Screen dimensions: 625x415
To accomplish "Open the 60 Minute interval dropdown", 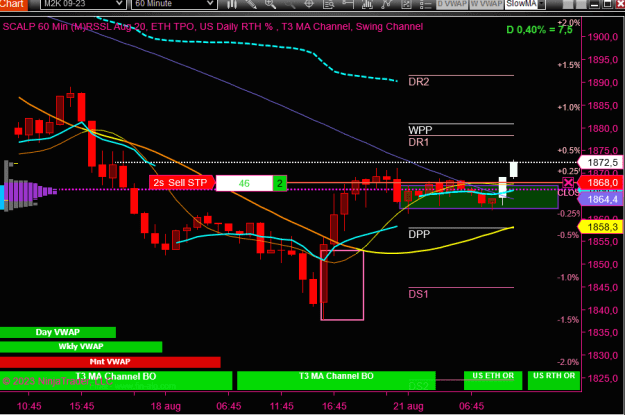I will (x=174, y=4).
